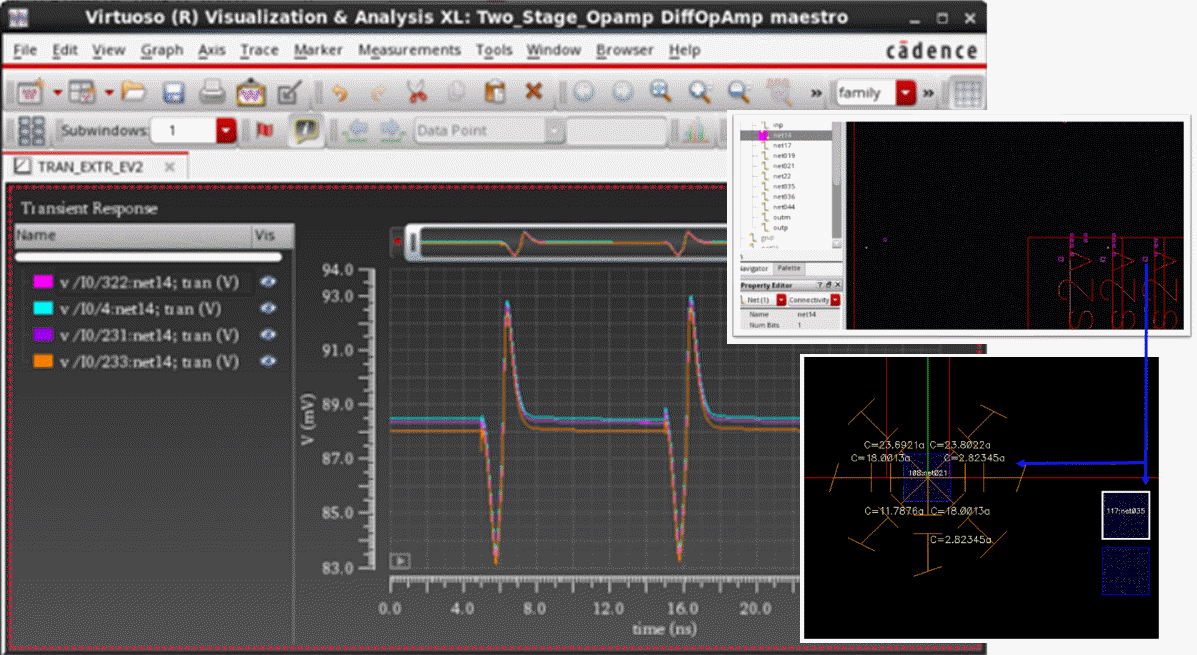This screenshot has height=655, width=1197.
Task: Click the save floppy disk icon
Action: (173, 93)
